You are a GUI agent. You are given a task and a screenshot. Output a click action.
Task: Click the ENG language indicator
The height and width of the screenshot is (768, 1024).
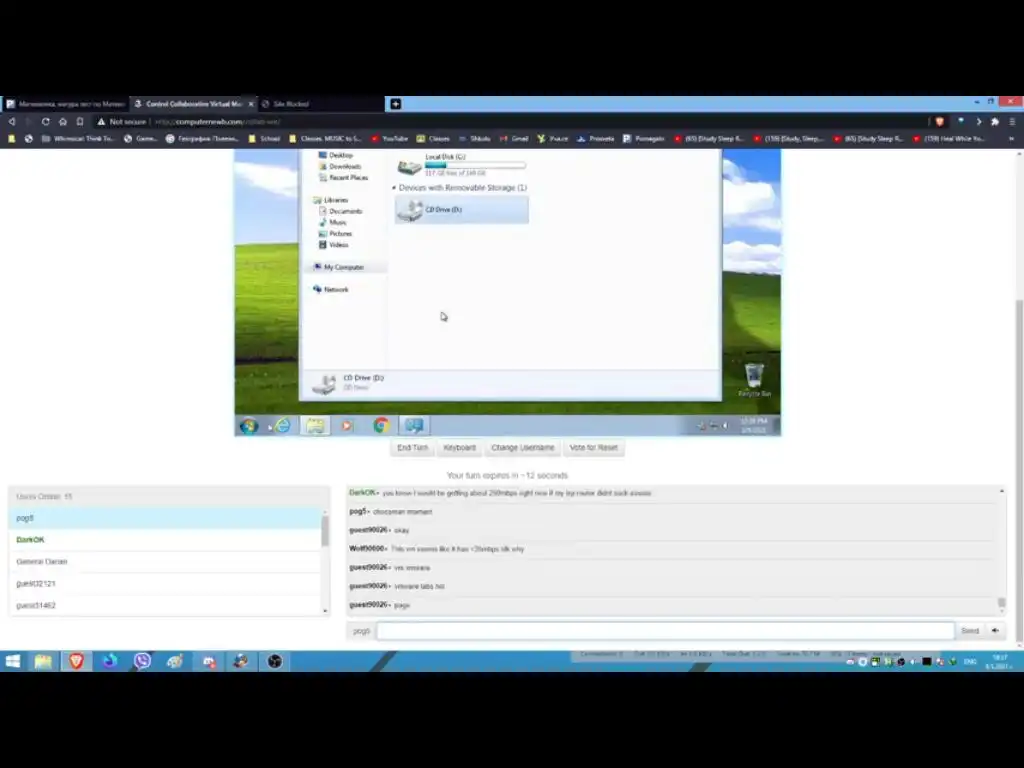tap(970, 662)
